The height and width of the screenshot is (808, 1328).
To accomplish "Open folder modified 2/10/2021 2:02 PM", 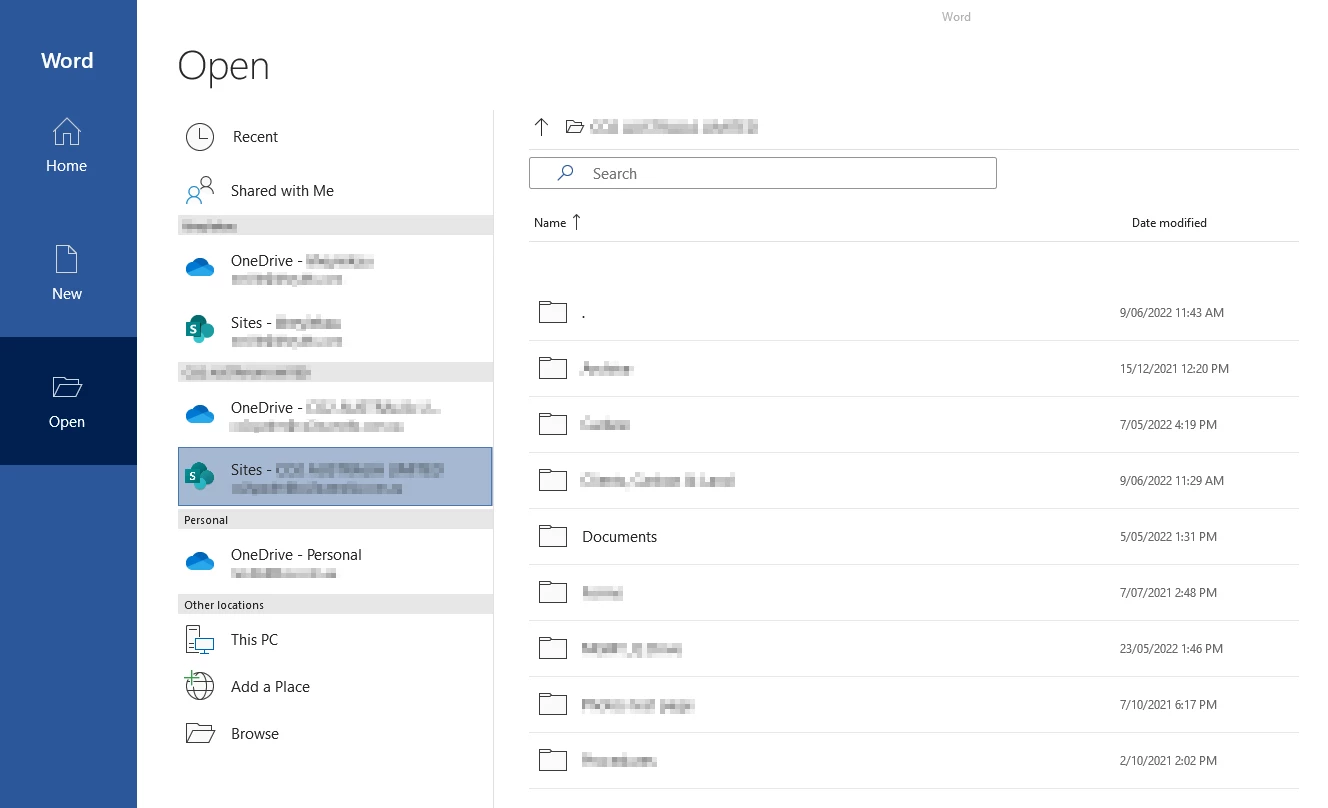I will (x=914, y=761).
